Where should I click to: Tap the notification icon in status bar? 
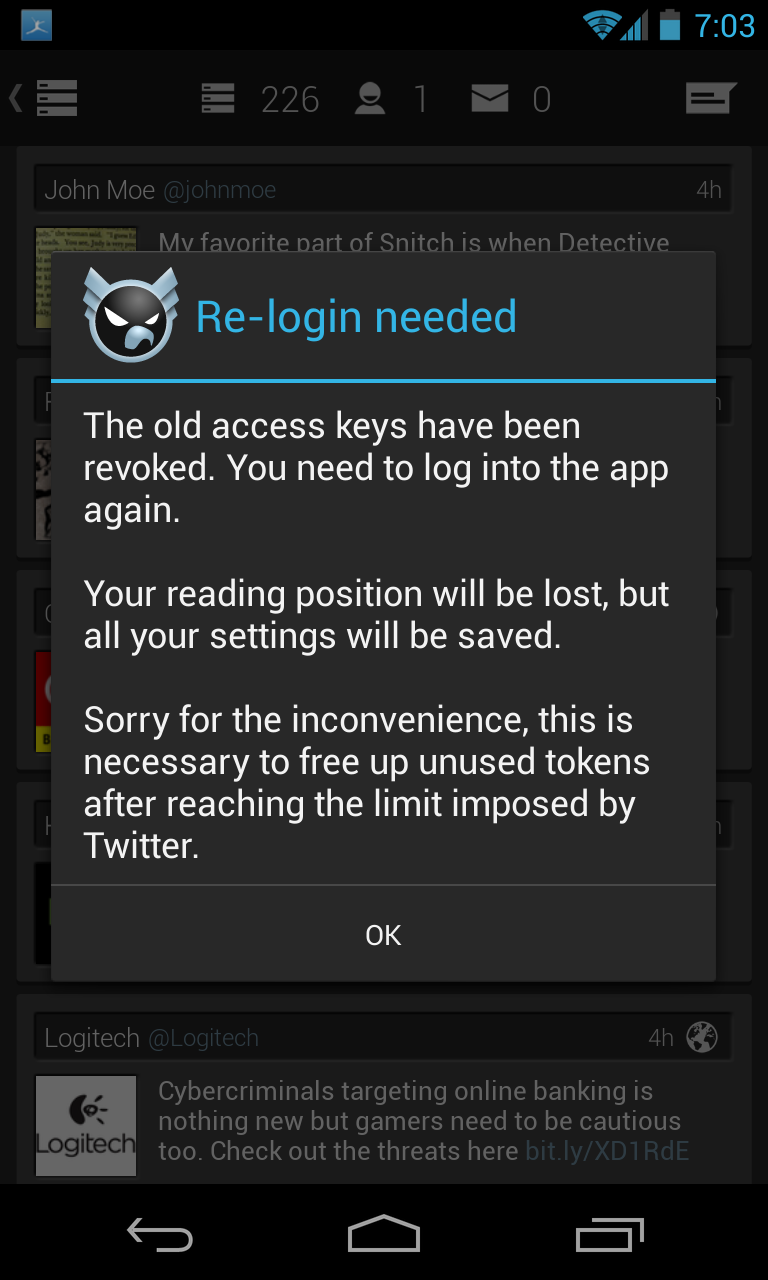point(36,25)
